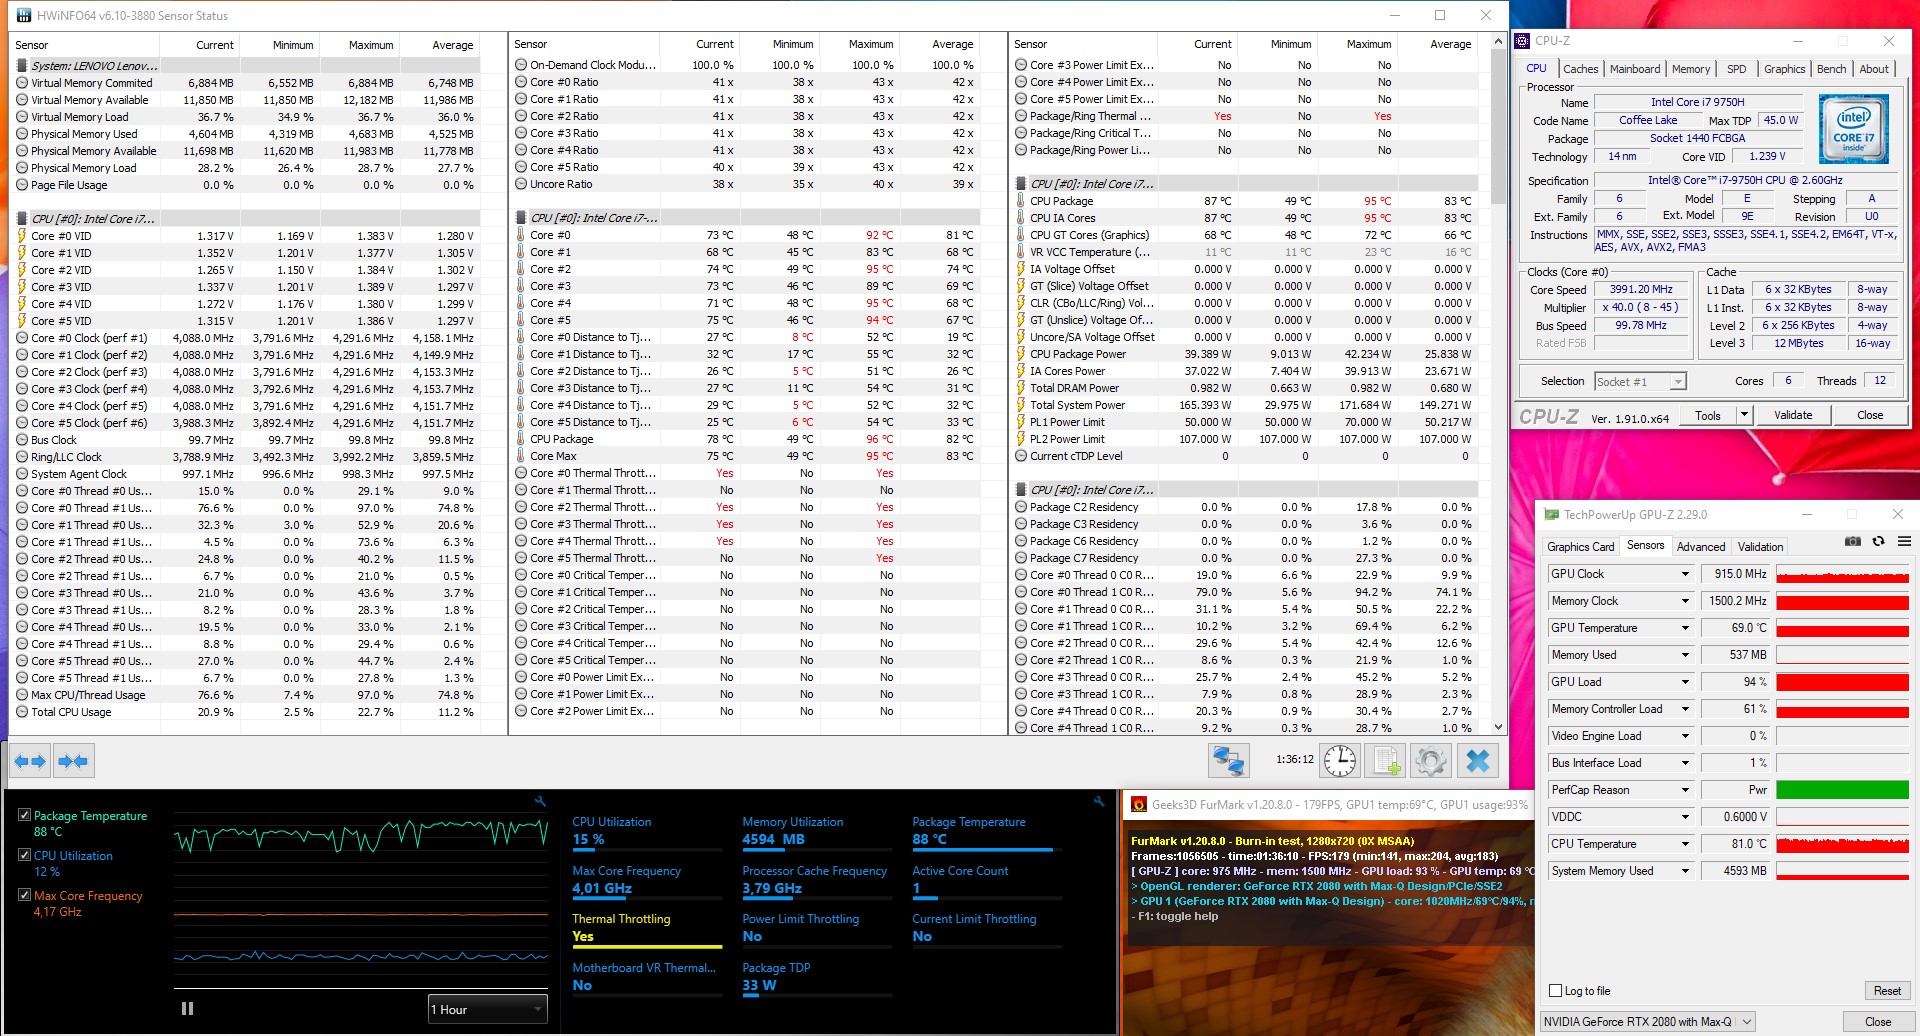Switch to the CPU-Z Memory tab
This screenshot has width=1920, height=1036.
point(1691,69)
